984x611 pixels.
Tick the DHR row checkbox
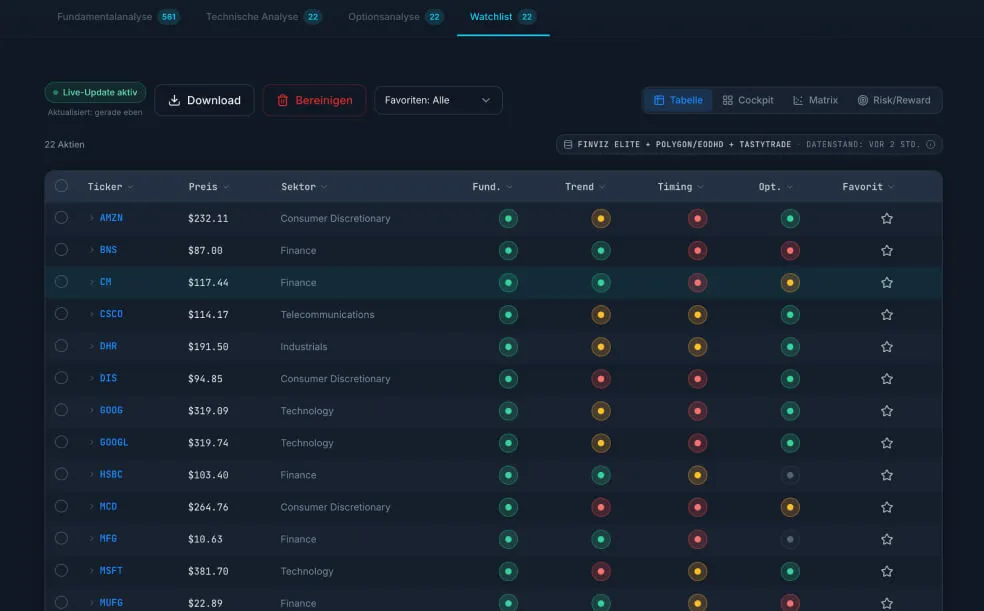61,346
